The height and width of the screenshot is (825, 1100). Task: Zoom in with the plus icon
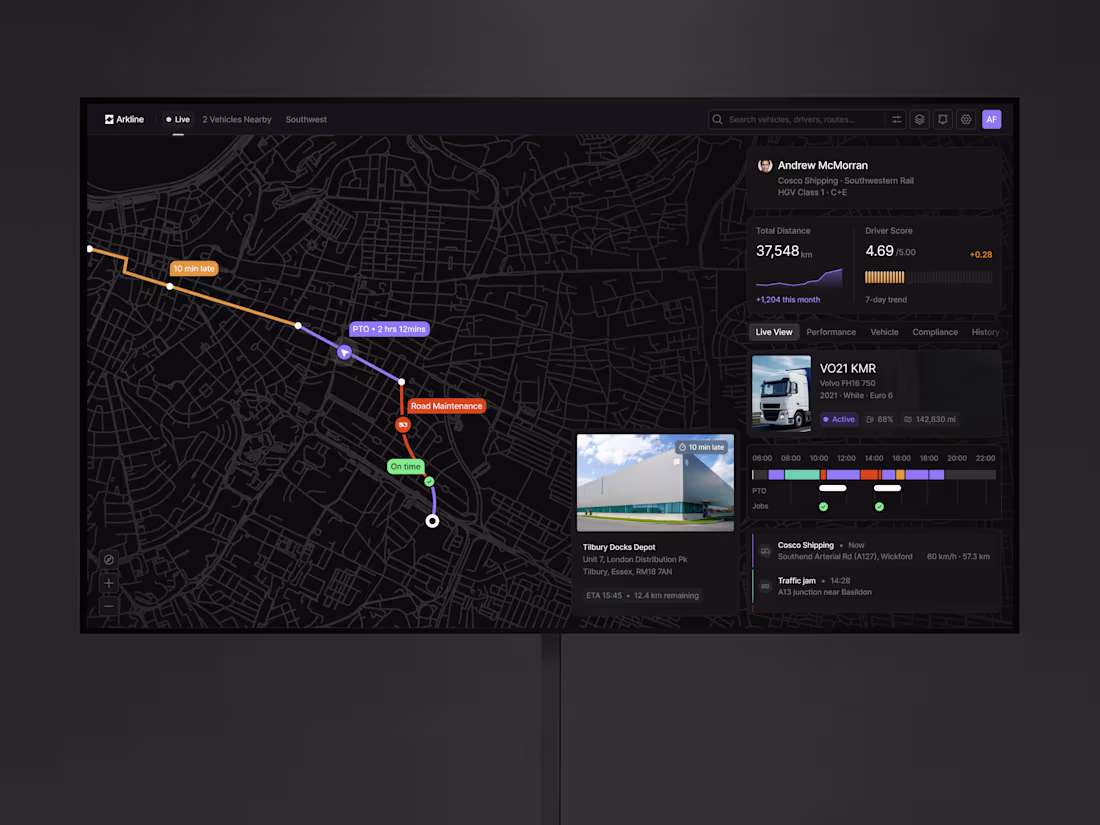[x=109, y=583]
